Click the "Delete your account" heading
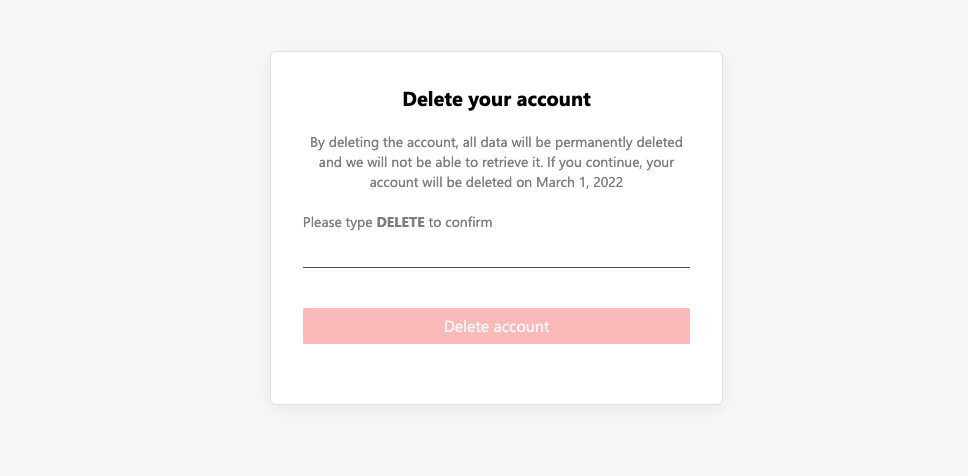The width and height of the screenshot is (968, 476). [496, 99]
